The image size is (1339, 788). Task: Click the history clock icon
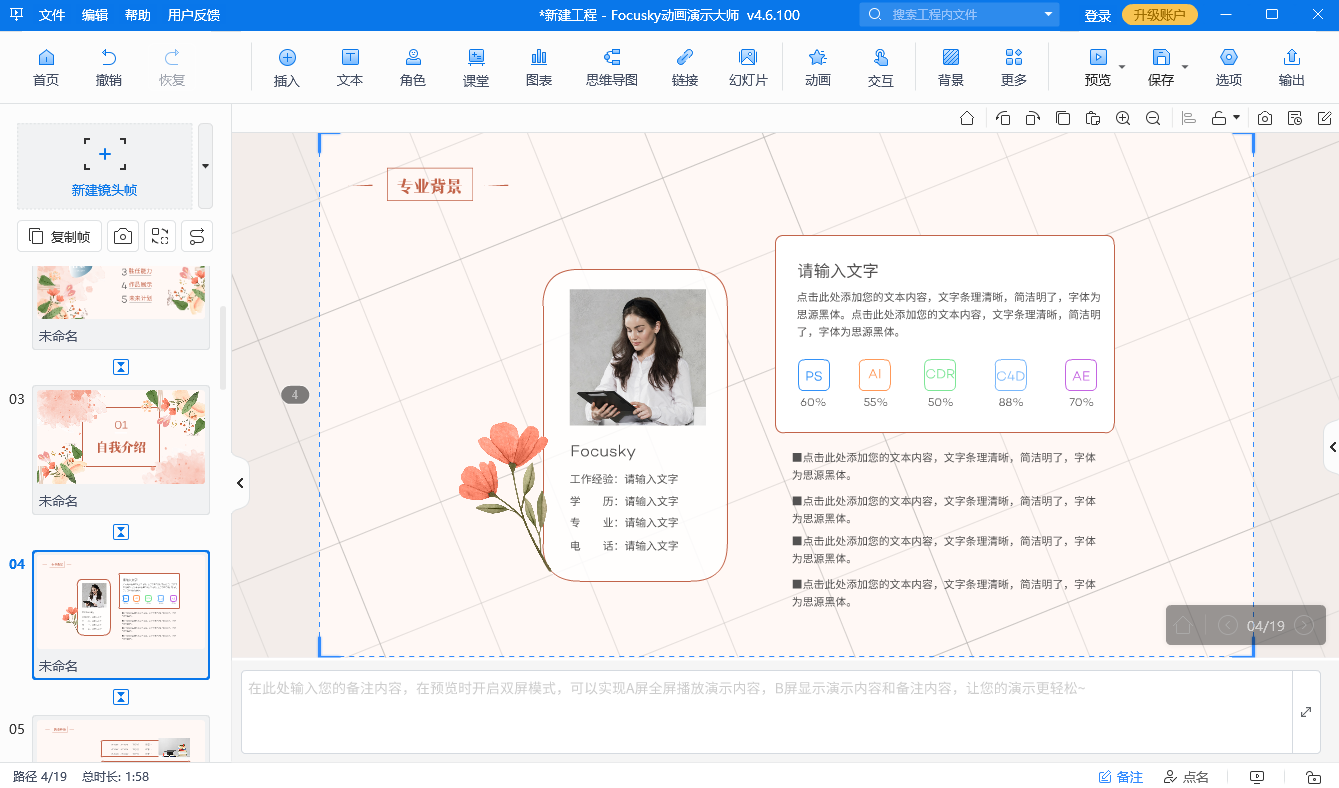pos(1295,118)
